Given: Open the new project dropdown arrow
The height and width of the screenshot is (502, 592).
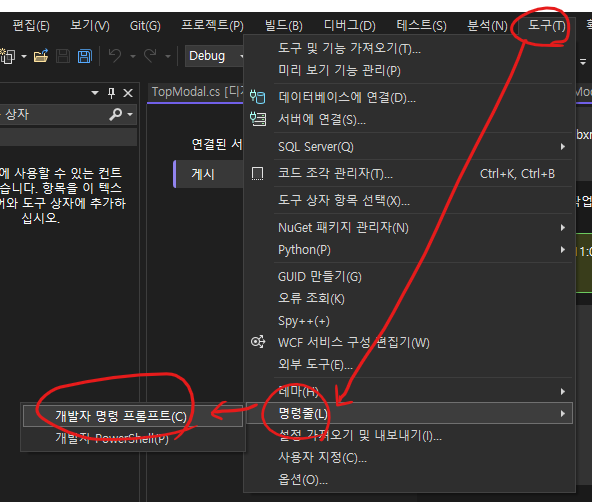Looking at the screenshot, I should click(x=24, y=57).
